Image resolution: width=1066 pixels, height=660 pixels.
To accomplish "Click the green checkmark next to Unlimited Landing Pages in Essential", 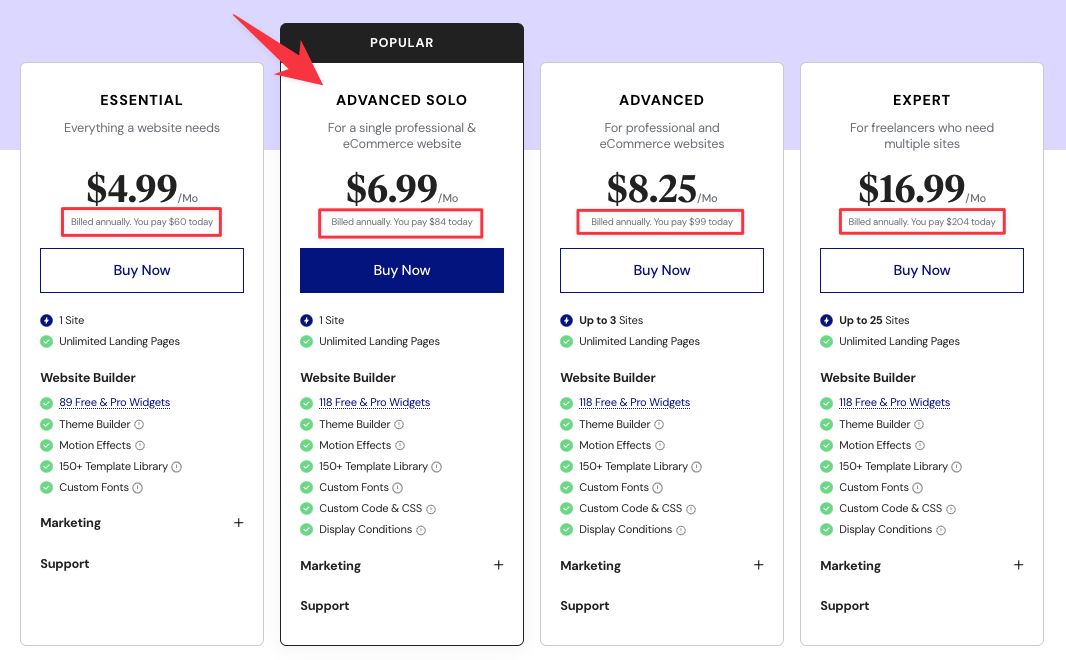I will [46, 341].
